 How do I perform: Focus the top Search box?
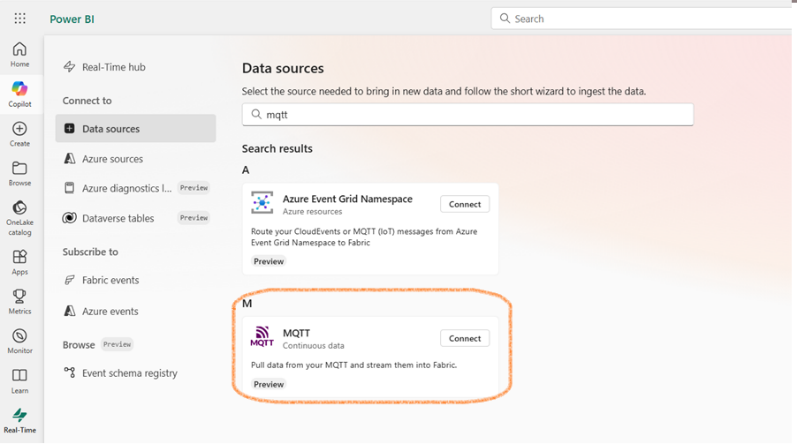641,18
